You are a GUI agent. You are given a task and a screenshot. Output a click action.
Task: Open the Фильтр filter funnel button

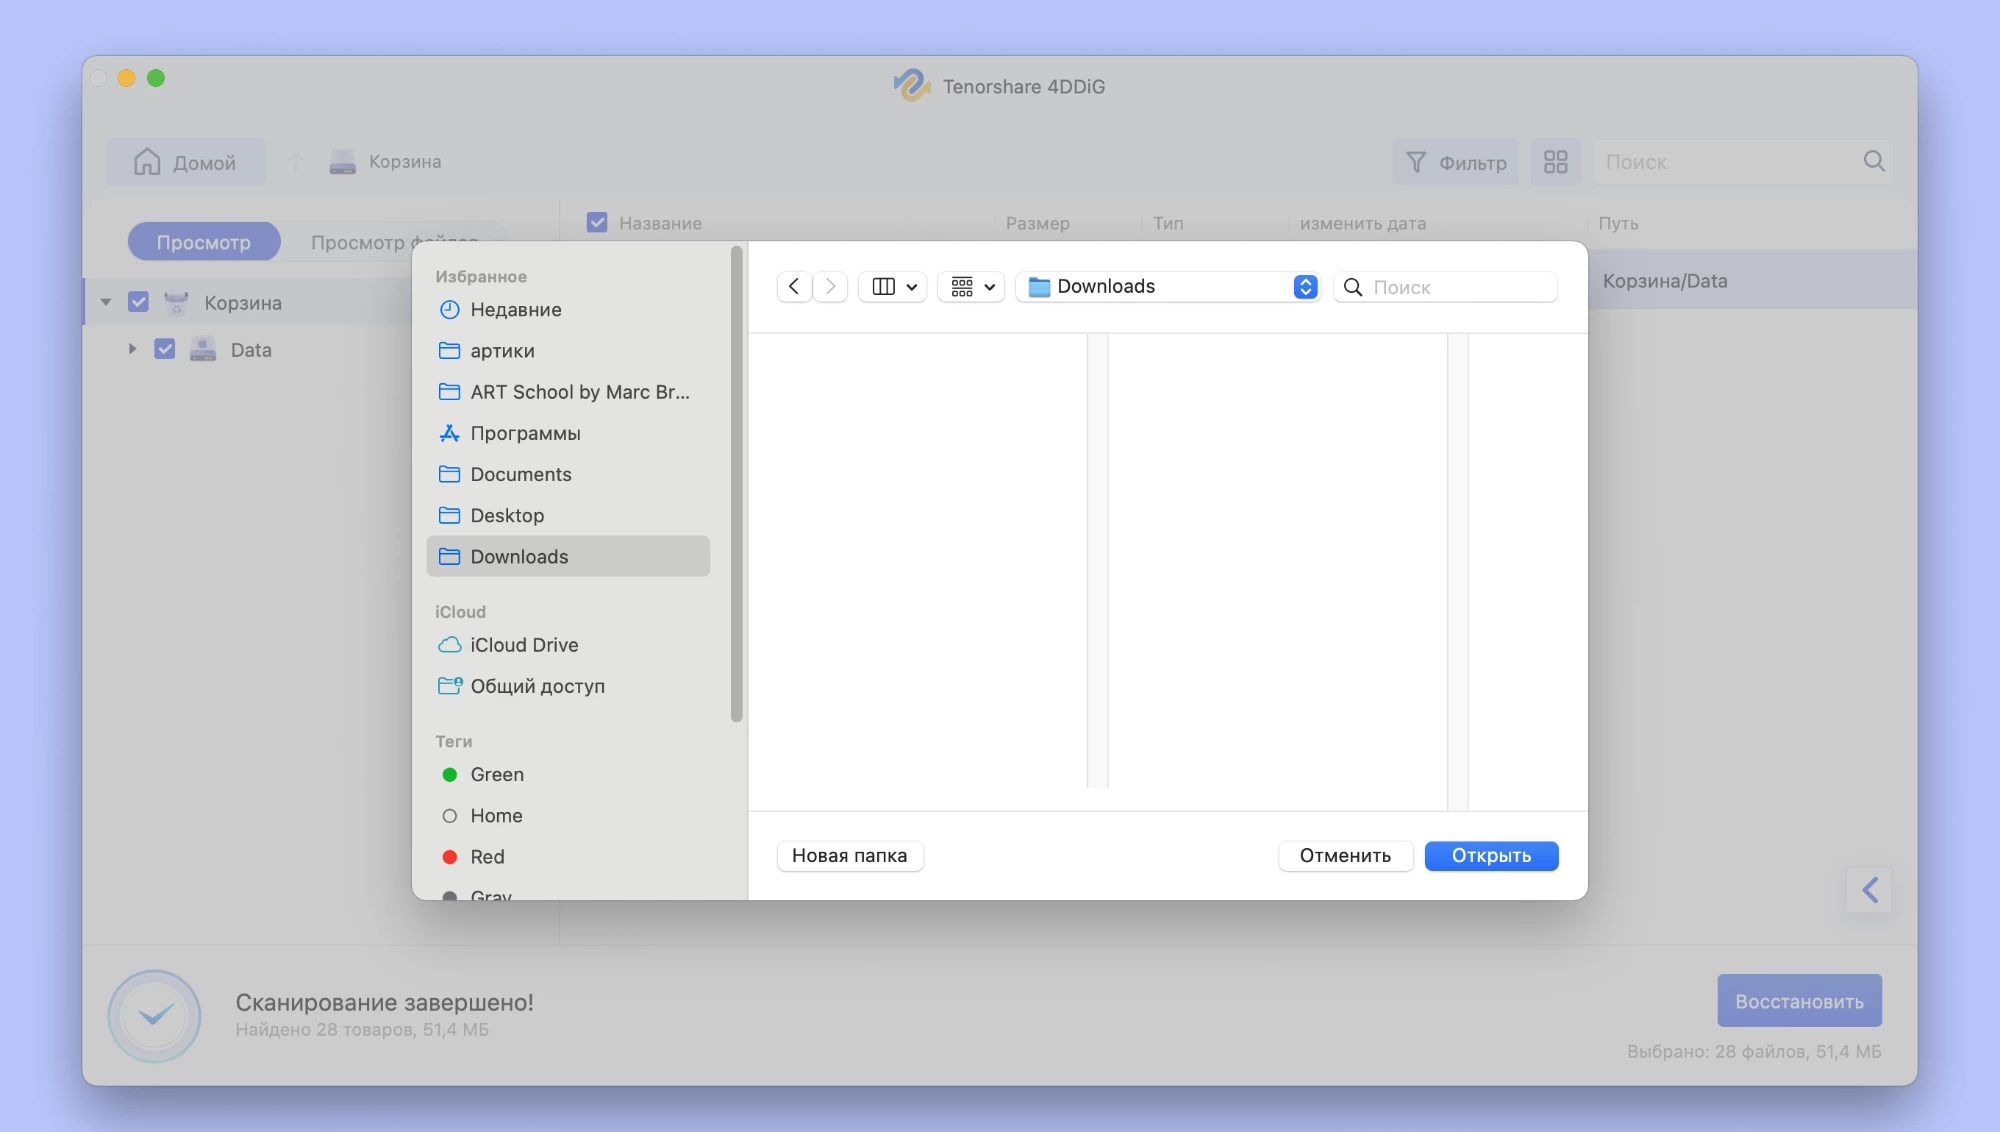(x=1455, y=162)
